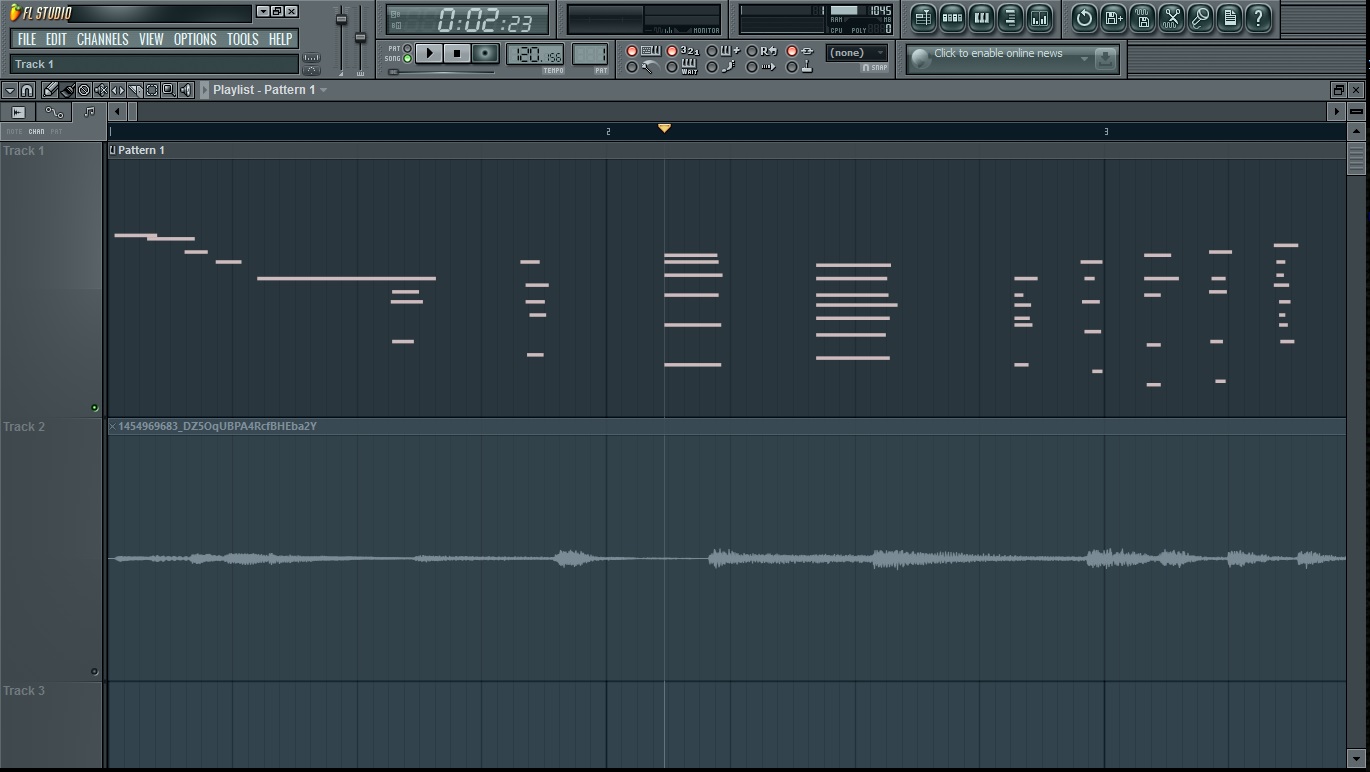Switch to PAT pattern mode
Screen dimensions: 1370x772
pos(407,48)
